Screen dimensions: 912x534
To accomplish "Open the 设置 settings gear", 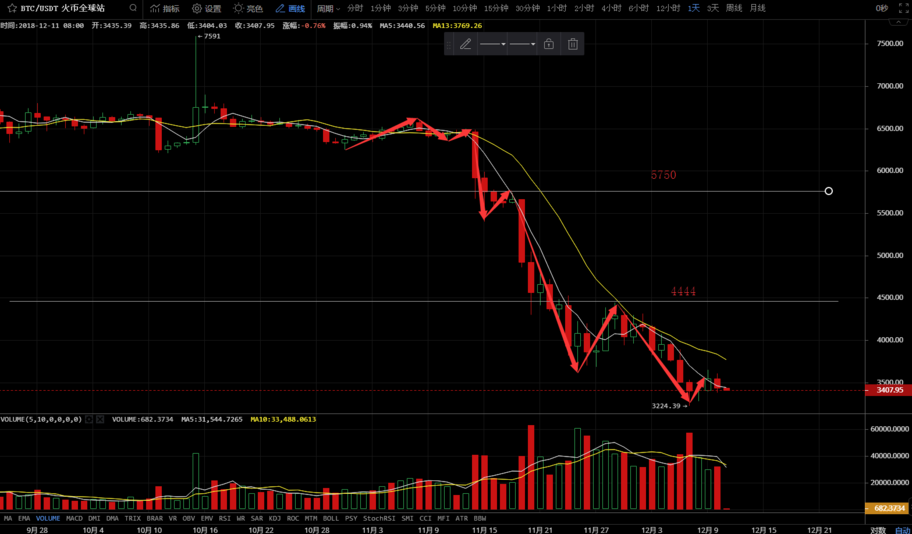I will (x=207, y=8).
